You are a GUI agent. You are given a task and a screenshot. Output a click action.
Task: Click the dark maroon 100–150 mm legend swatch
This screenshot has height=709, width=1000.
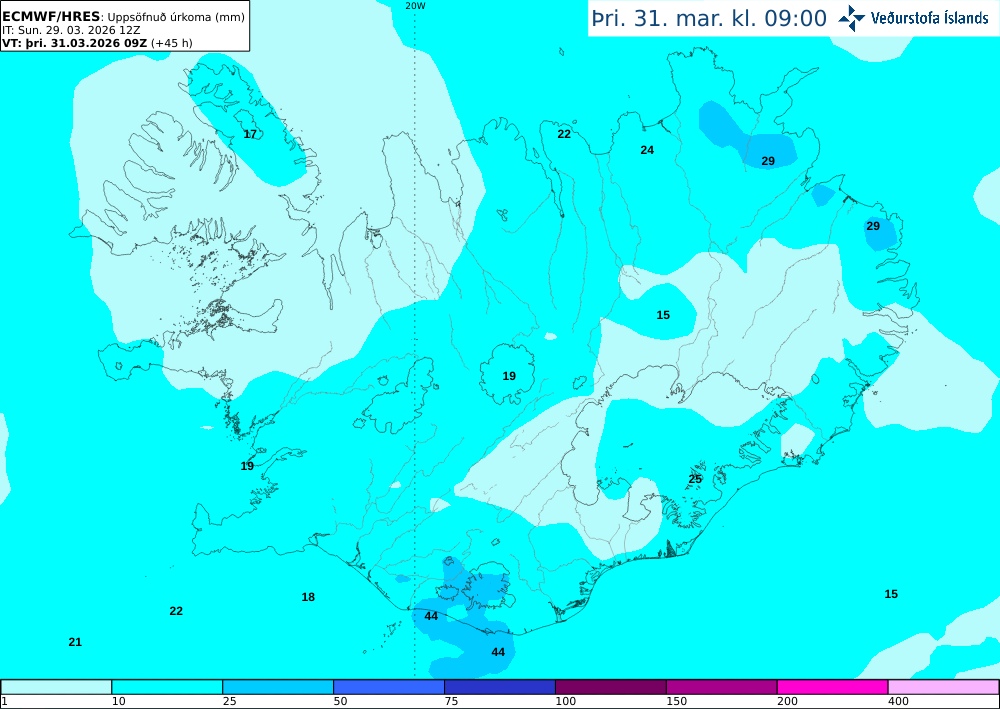coord(611,687)
